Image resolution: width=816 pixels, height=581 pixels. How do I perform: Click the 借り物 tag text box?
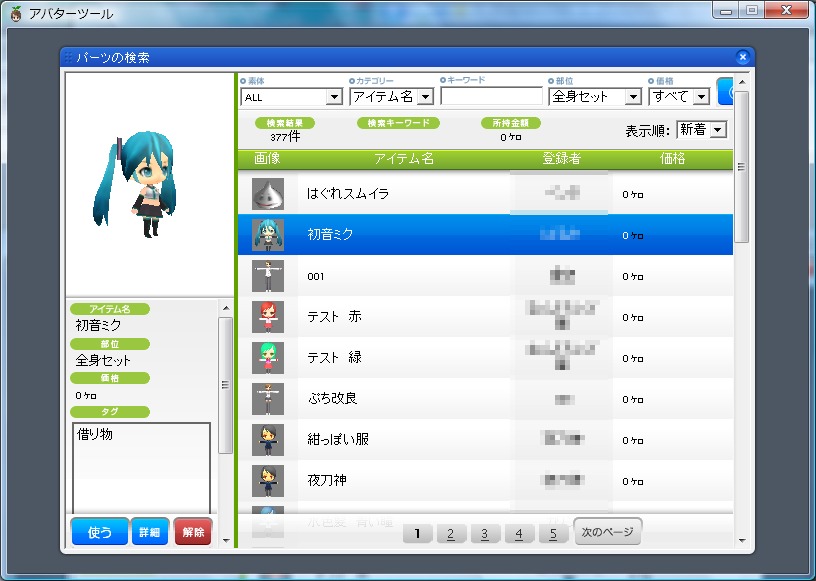(x=141, y=468)
